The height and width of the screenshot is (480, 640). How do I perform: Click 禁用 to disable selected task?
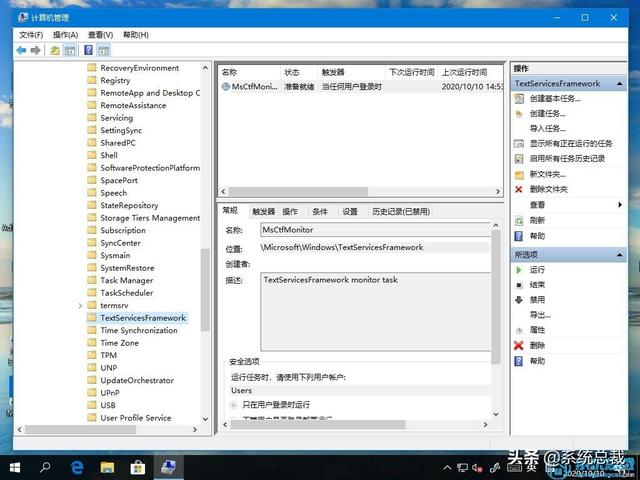[537, 300]
